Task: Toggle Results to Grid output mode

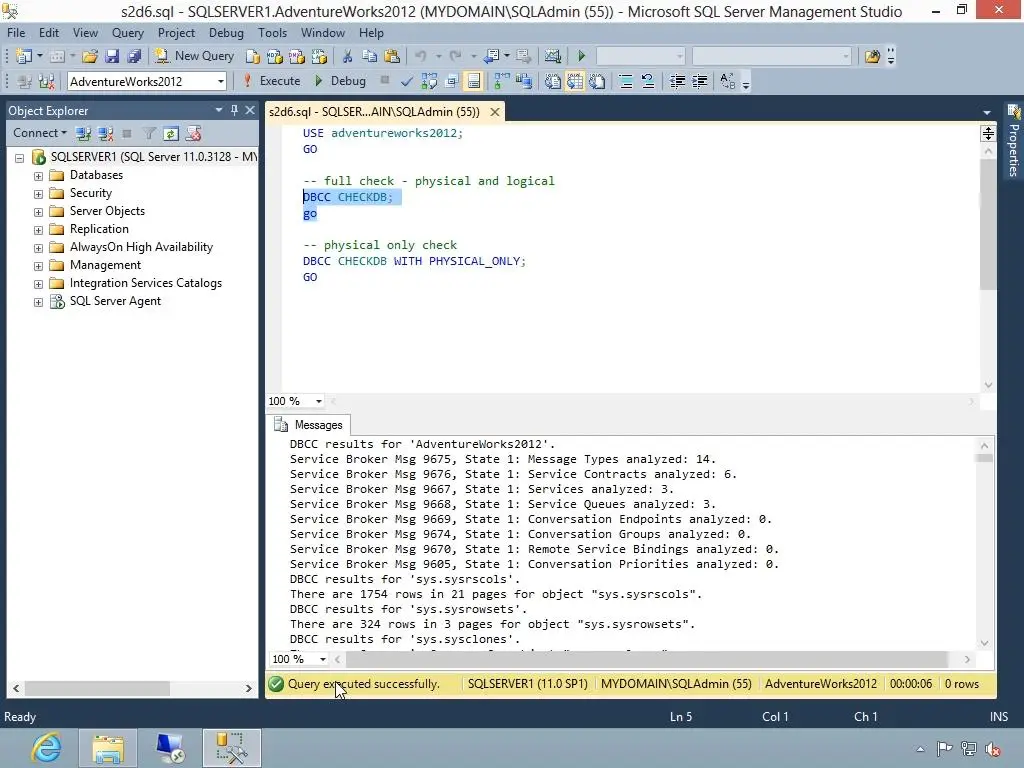Action: [576, 81]
